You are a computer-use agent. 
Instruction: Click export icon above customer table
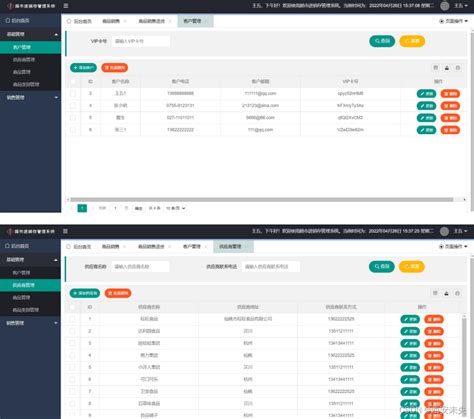tap(447, 68)
